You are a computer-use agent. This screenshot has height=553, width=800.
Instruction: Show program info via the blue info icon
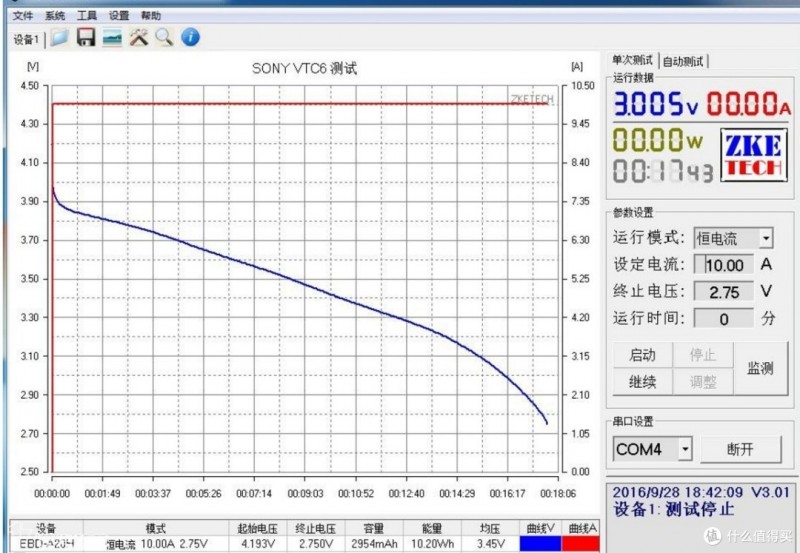pyautogui.click(x=190, y=37)
